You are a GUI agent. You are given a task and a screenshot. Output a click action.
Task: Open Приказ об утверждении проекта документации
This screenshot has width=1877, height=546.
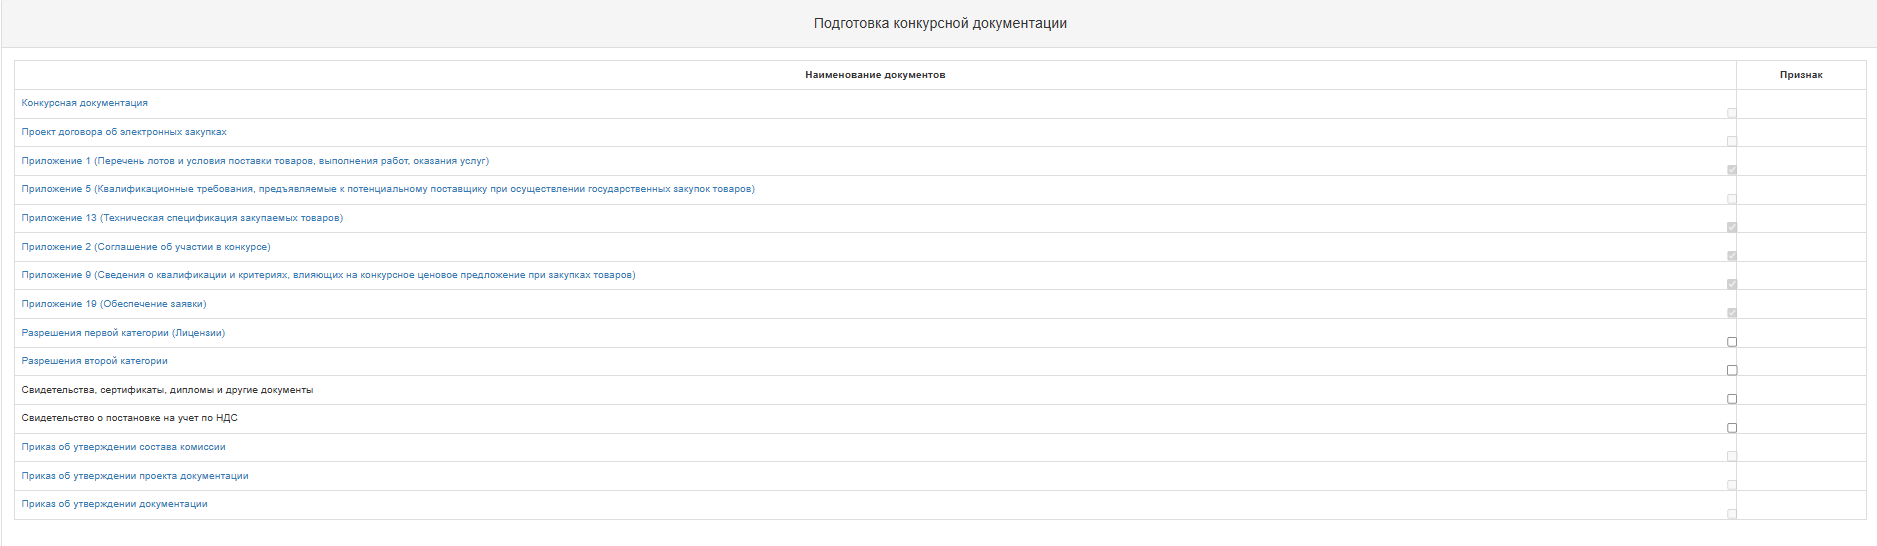(x=135, y=476)
